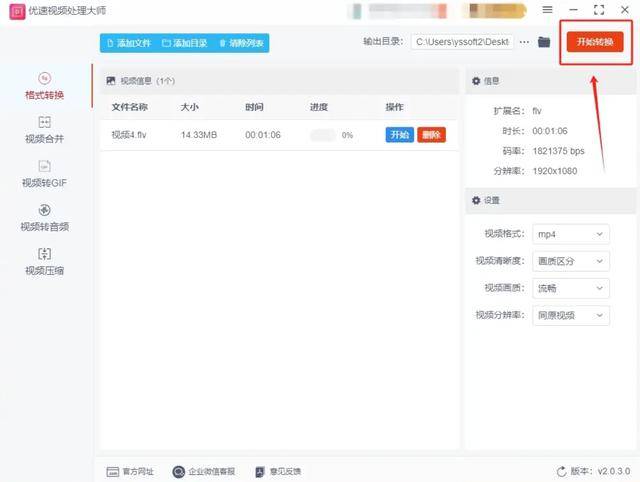
Task: Click the 操作 column header
Action: point(394,107)
